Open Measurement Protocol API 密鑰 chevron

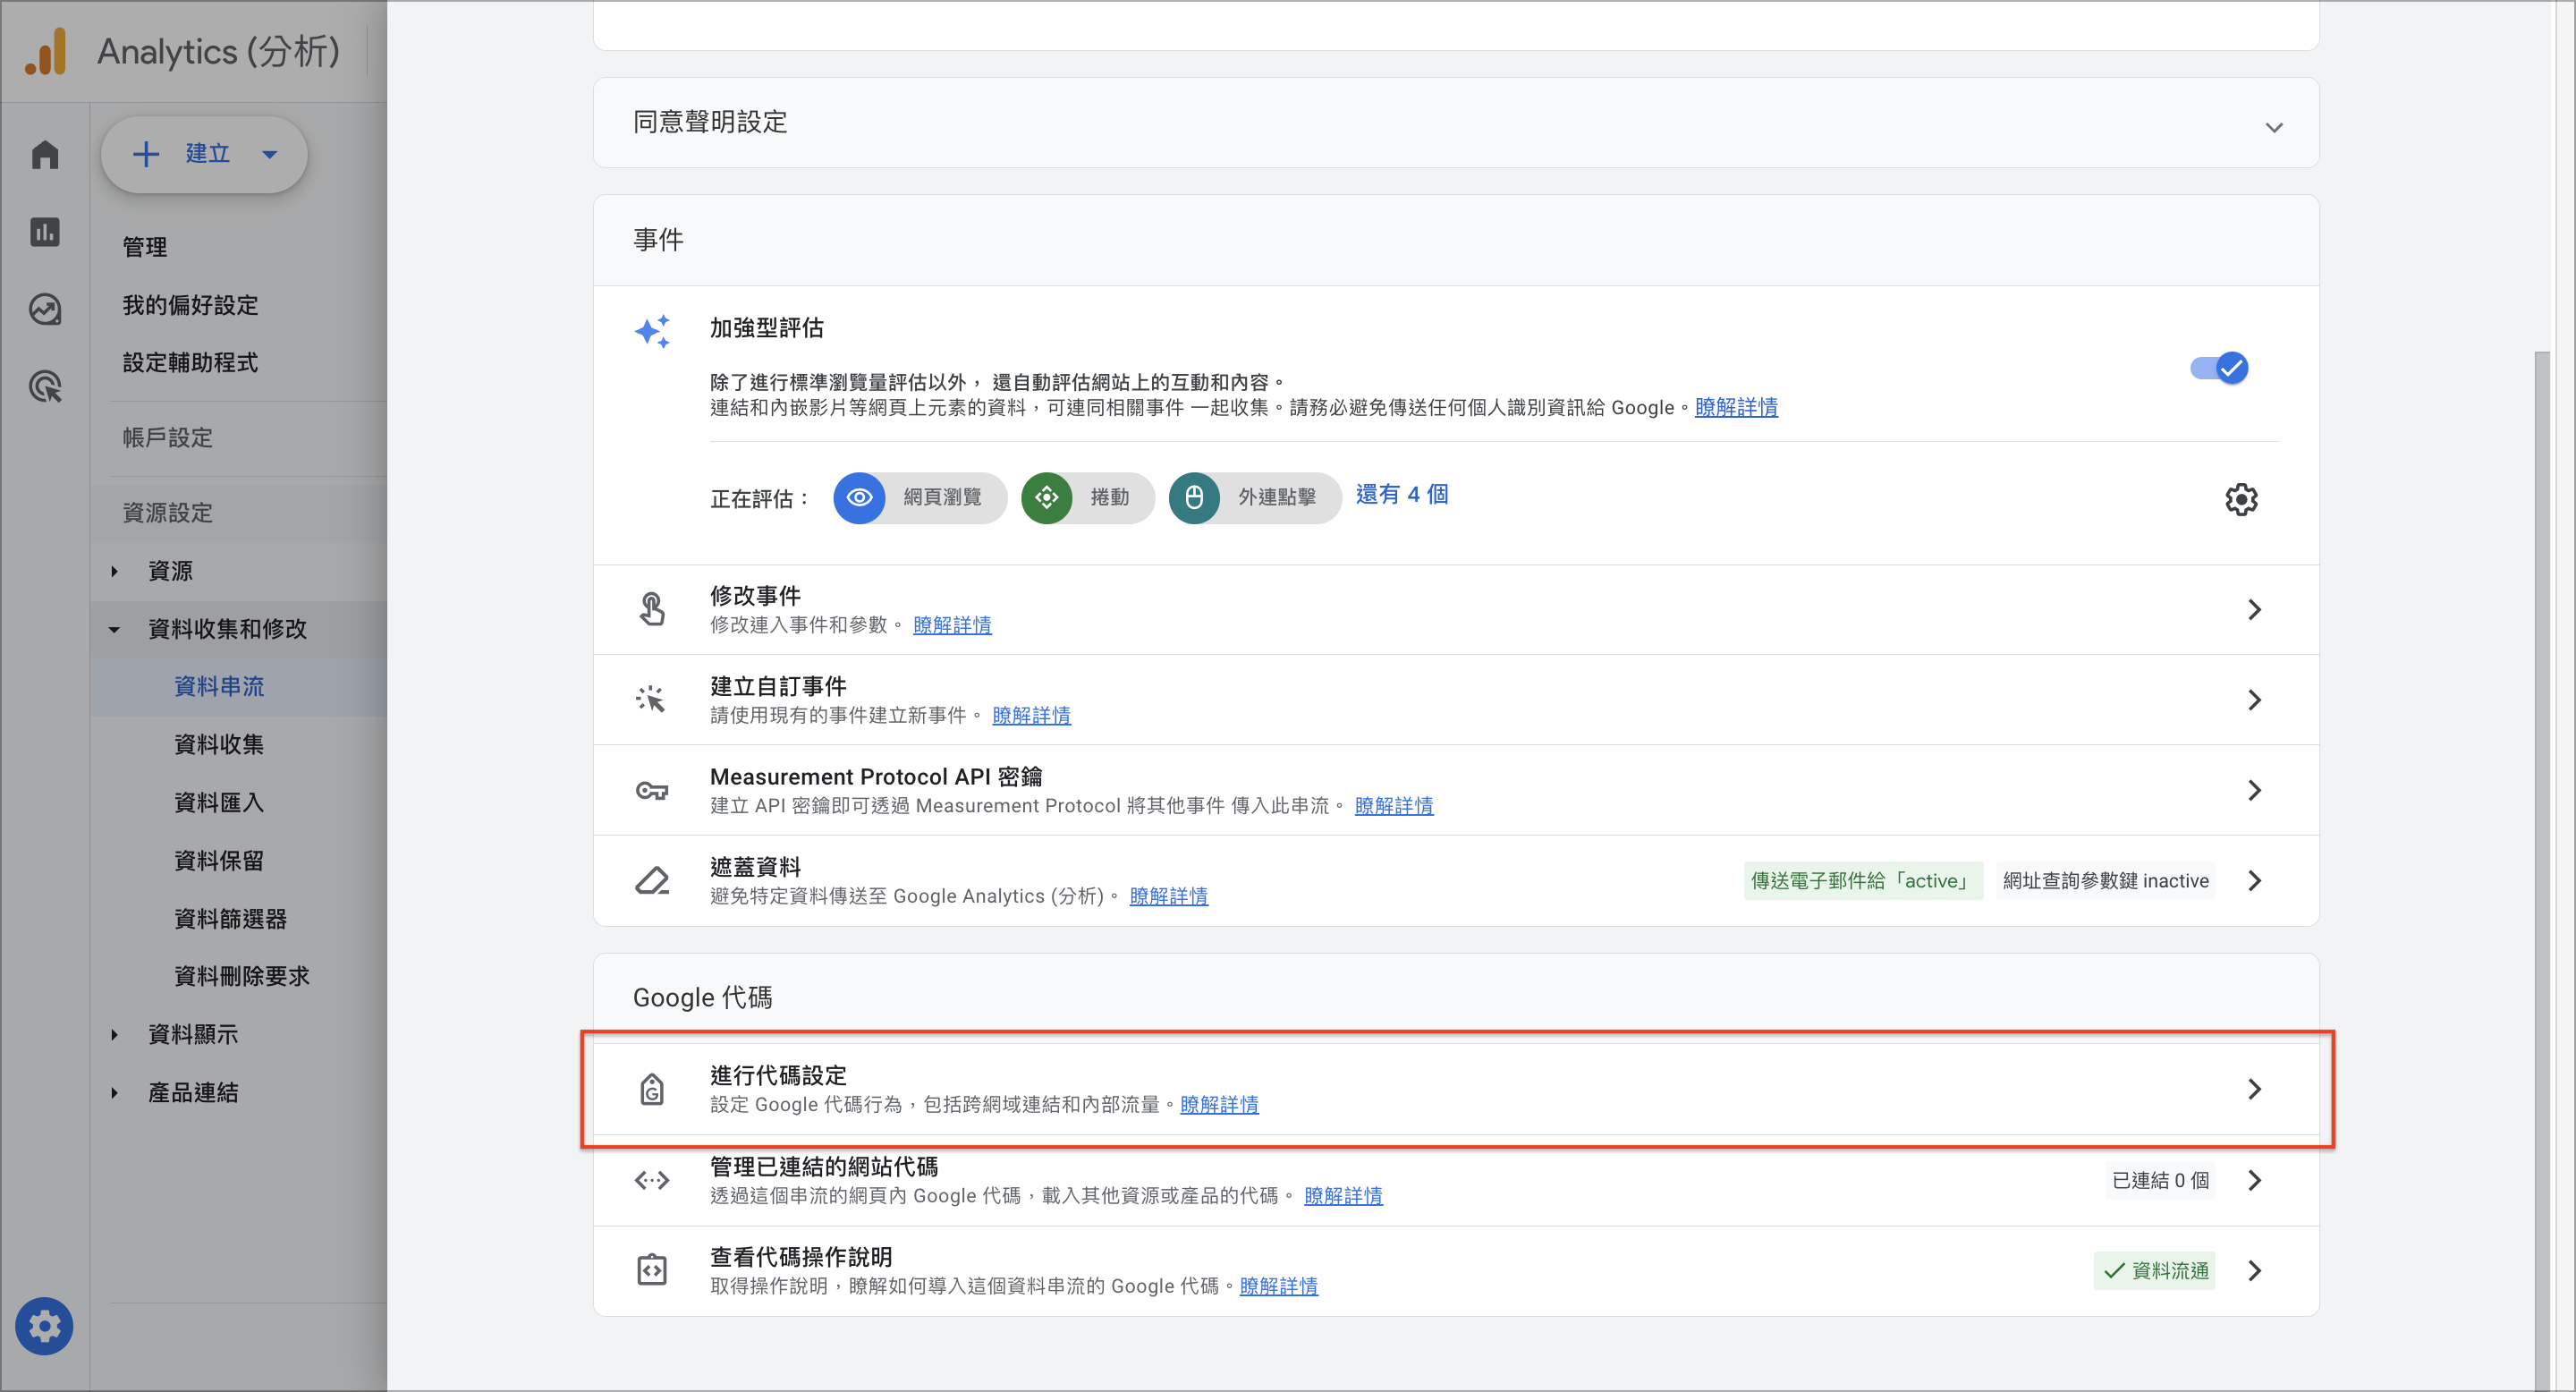point(2254,790)
